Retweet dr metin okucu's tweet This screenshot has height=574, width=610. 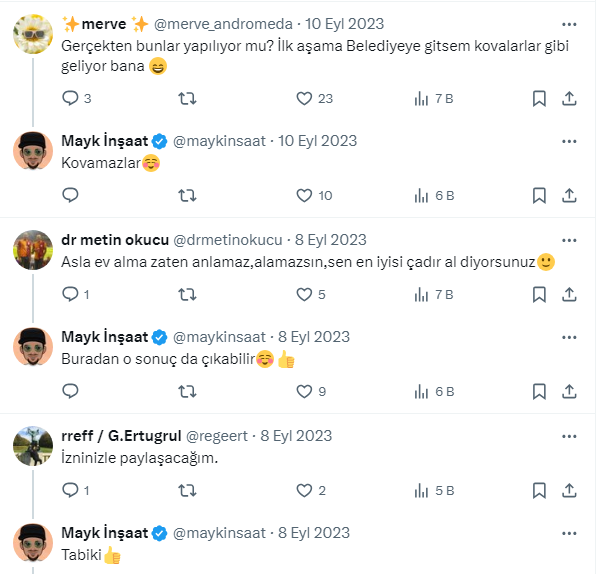(x=186, y=294)
